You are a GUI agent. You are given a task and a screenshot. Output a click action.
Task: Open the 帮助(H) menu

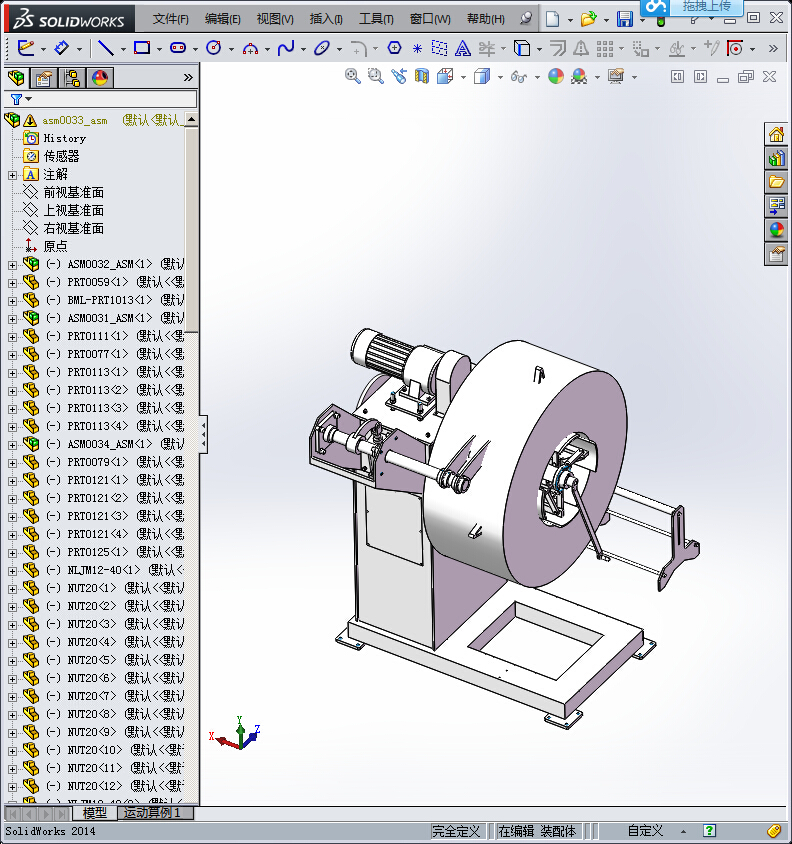click(486, 19)
